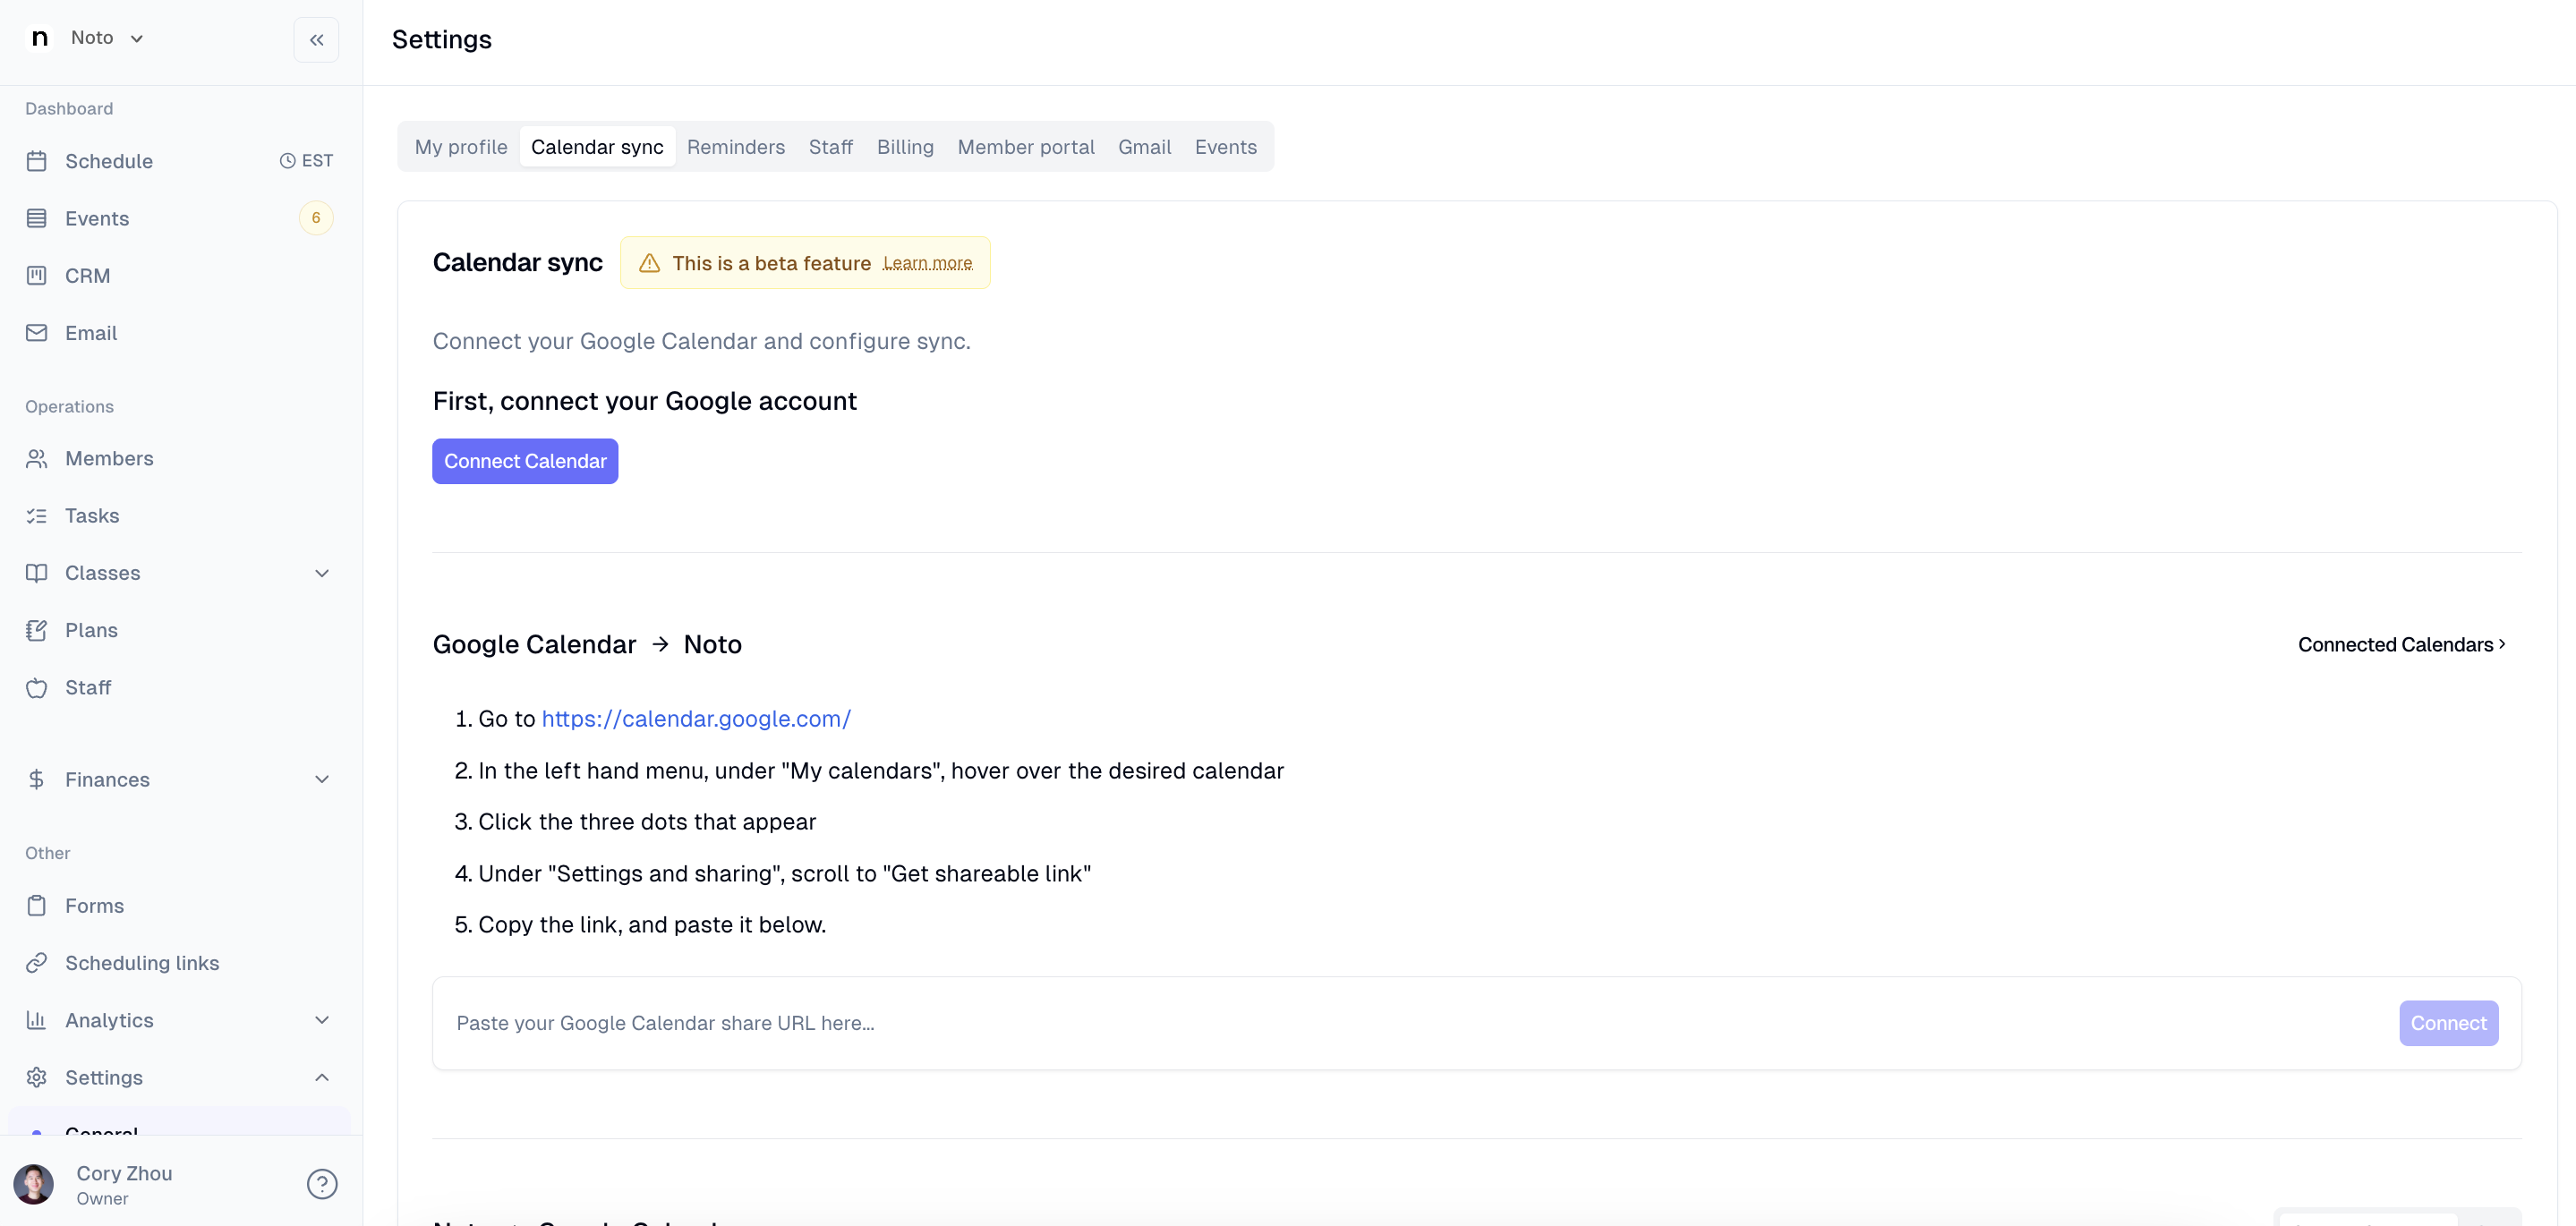
Task: Click the Classes book icon
Action: tap(37, 573)
